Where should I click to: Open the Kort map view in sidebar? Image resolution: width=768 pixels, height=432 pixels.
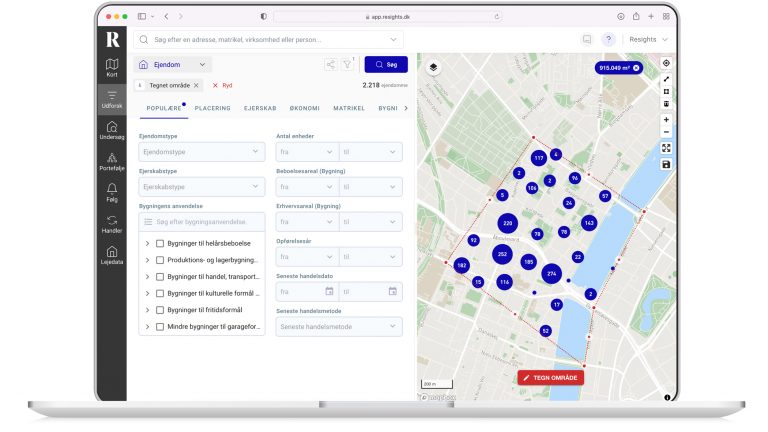click(x=112, y=67)
